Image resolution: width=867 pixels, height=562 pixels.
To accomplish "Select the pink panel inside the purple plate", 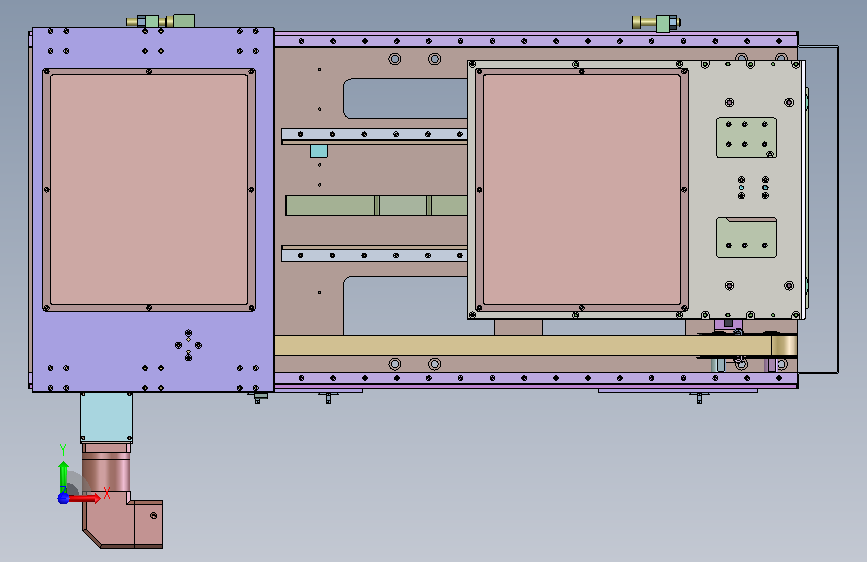I will 149,189.
